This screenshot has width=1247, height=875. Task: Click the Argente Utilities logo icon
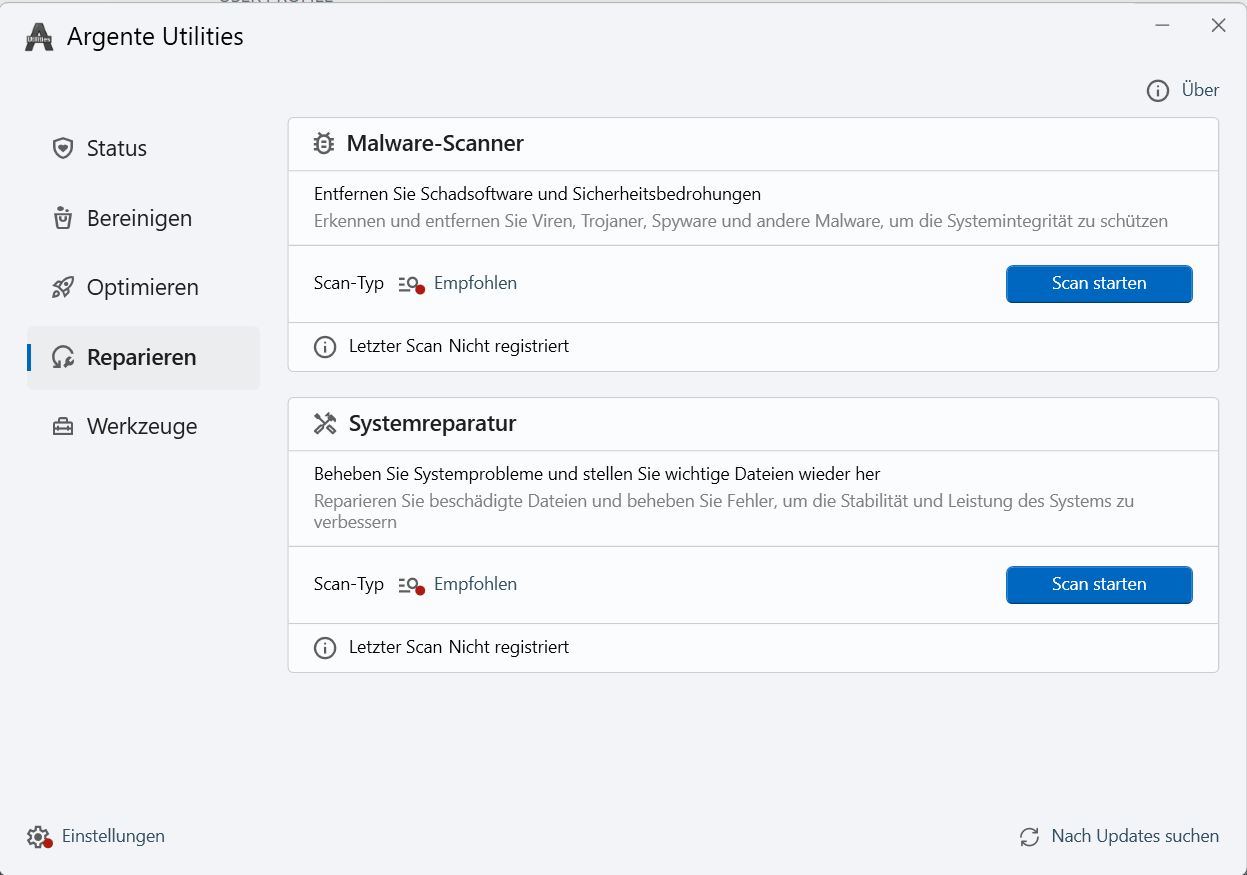tap(39, 38)
